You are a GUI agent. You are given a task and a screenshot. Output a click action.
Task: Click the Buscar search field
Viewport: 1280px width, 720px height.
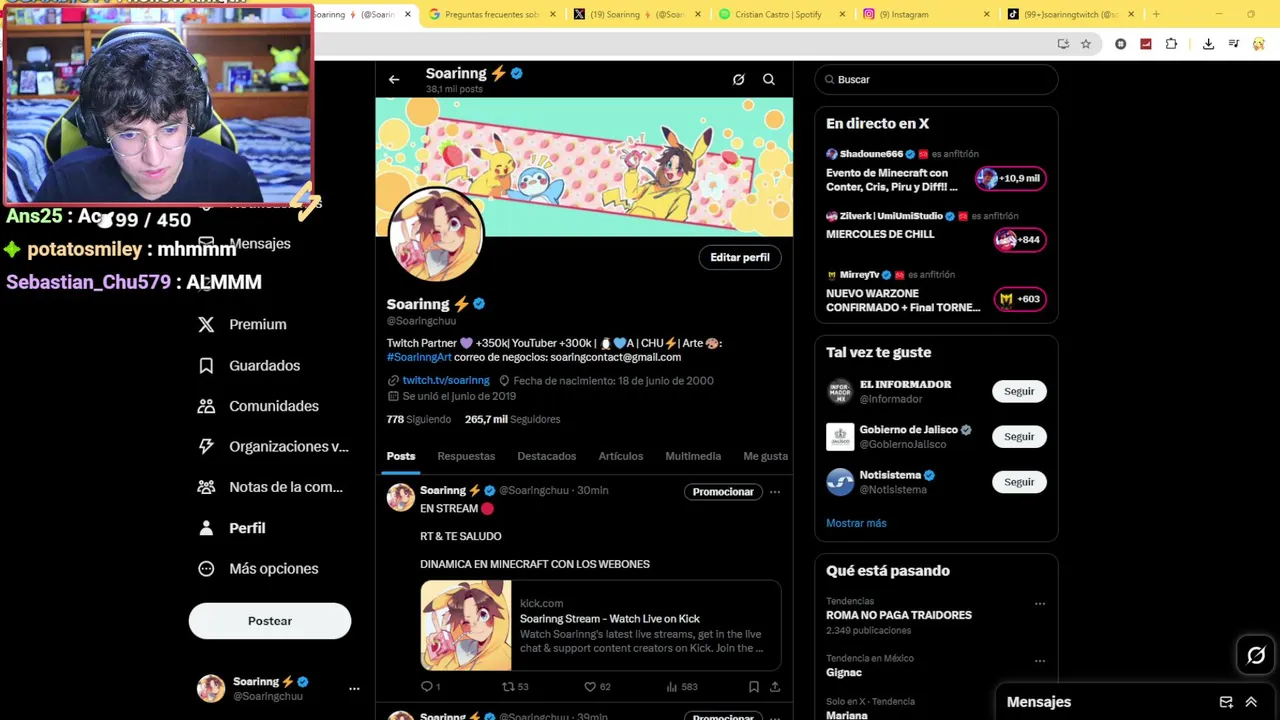[x=936, y=79]
